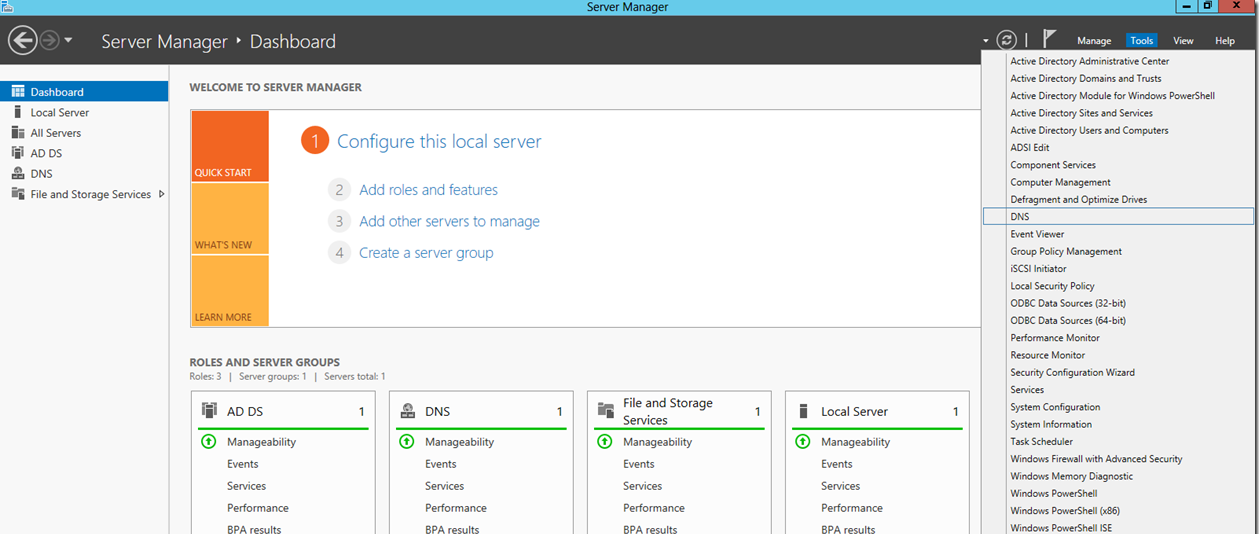Click the AD DS tile header icon
The height and width of the screenshot is (534, 1259).
click(x=209, y=410)
